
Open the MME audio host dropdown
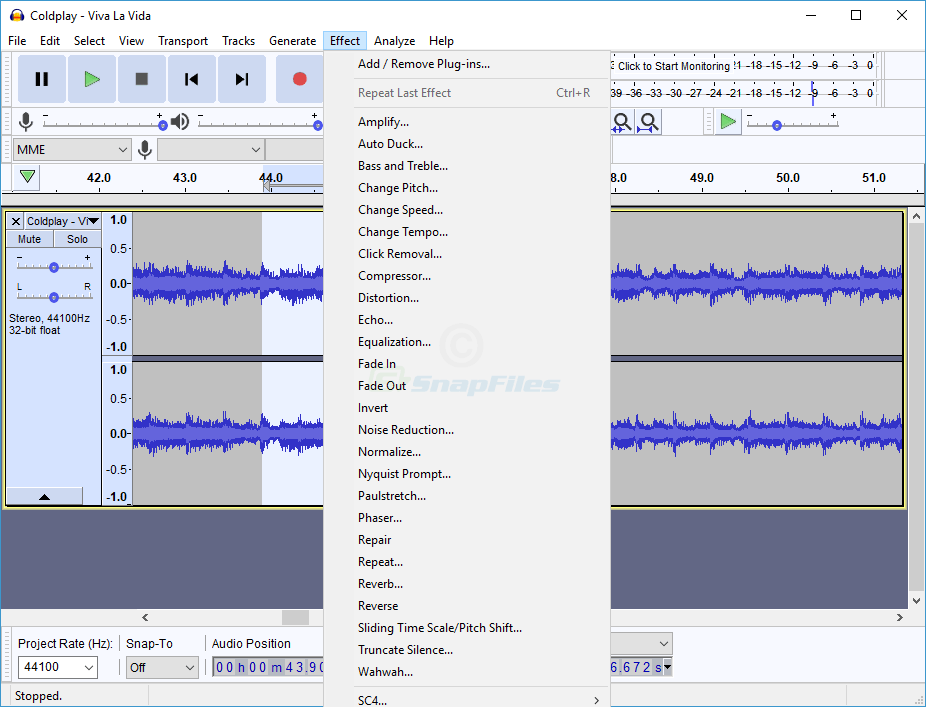point(70,148)
